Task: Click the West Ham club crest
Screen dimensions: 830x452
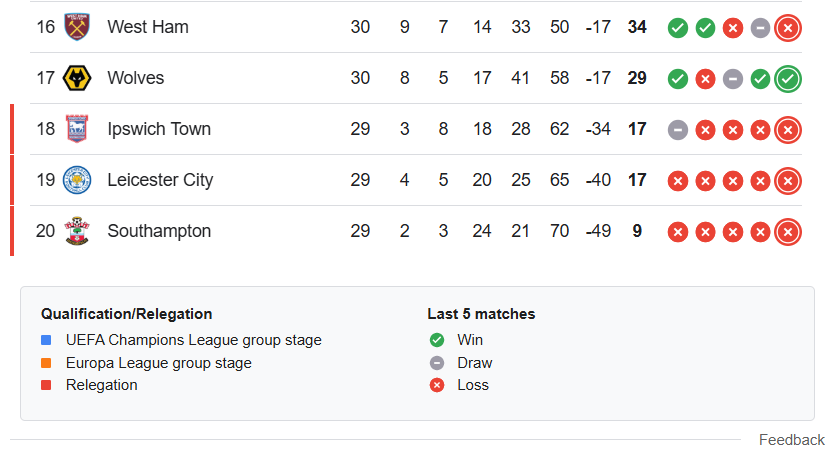Action: click(x=77, y=27)
